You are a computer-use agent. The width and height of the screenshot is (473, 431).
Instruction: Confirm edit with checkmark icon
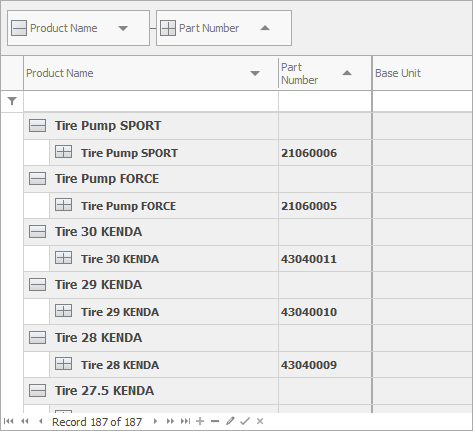tap(245, 421)
